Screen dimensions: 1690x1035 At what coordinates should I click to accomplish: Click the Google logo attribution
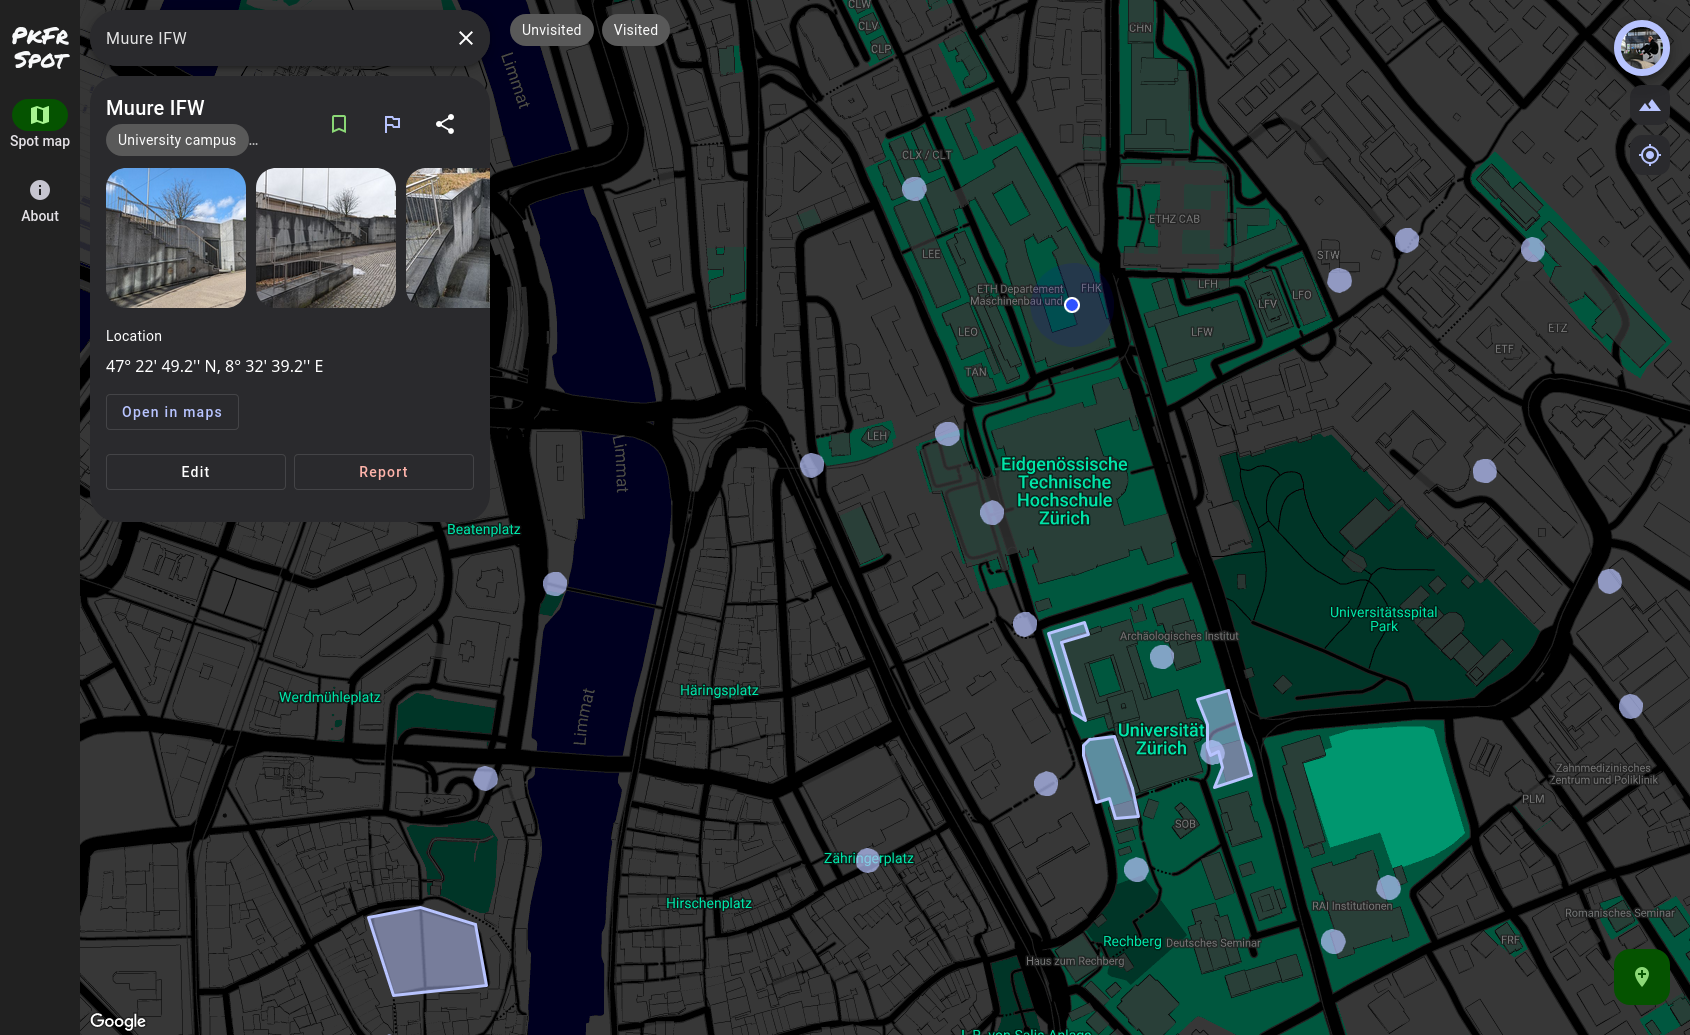point(118,1021)
